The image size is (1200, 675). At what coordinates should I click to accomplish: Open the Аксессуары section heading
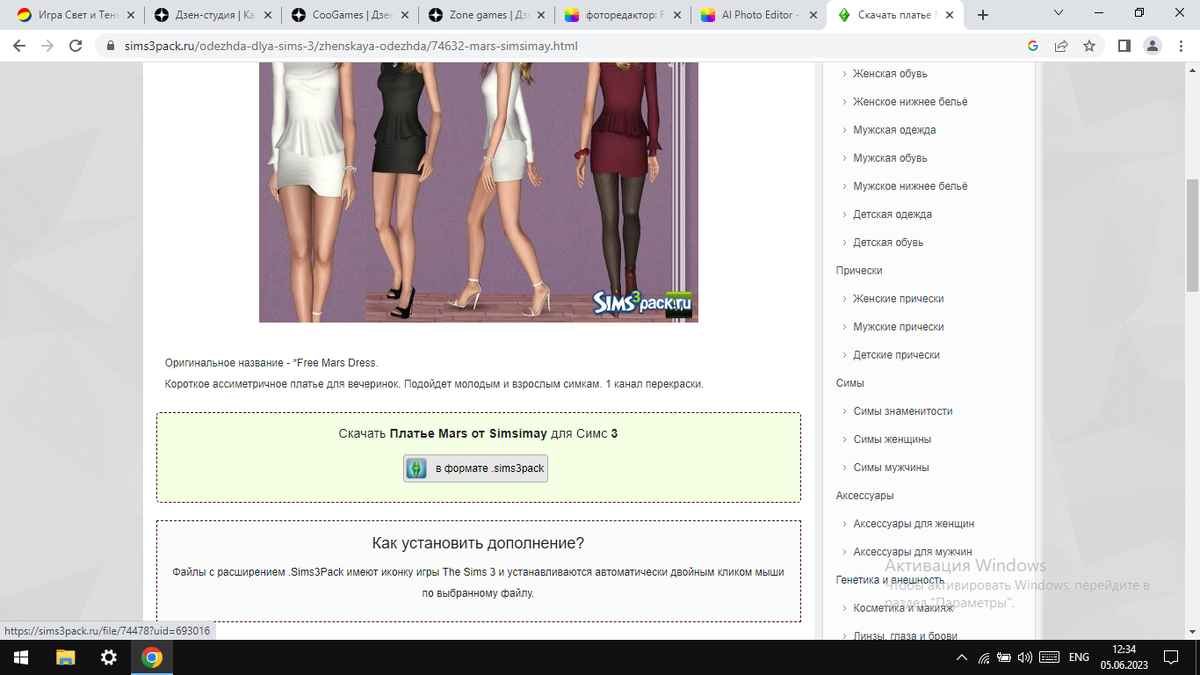click(x=865, y=495)
